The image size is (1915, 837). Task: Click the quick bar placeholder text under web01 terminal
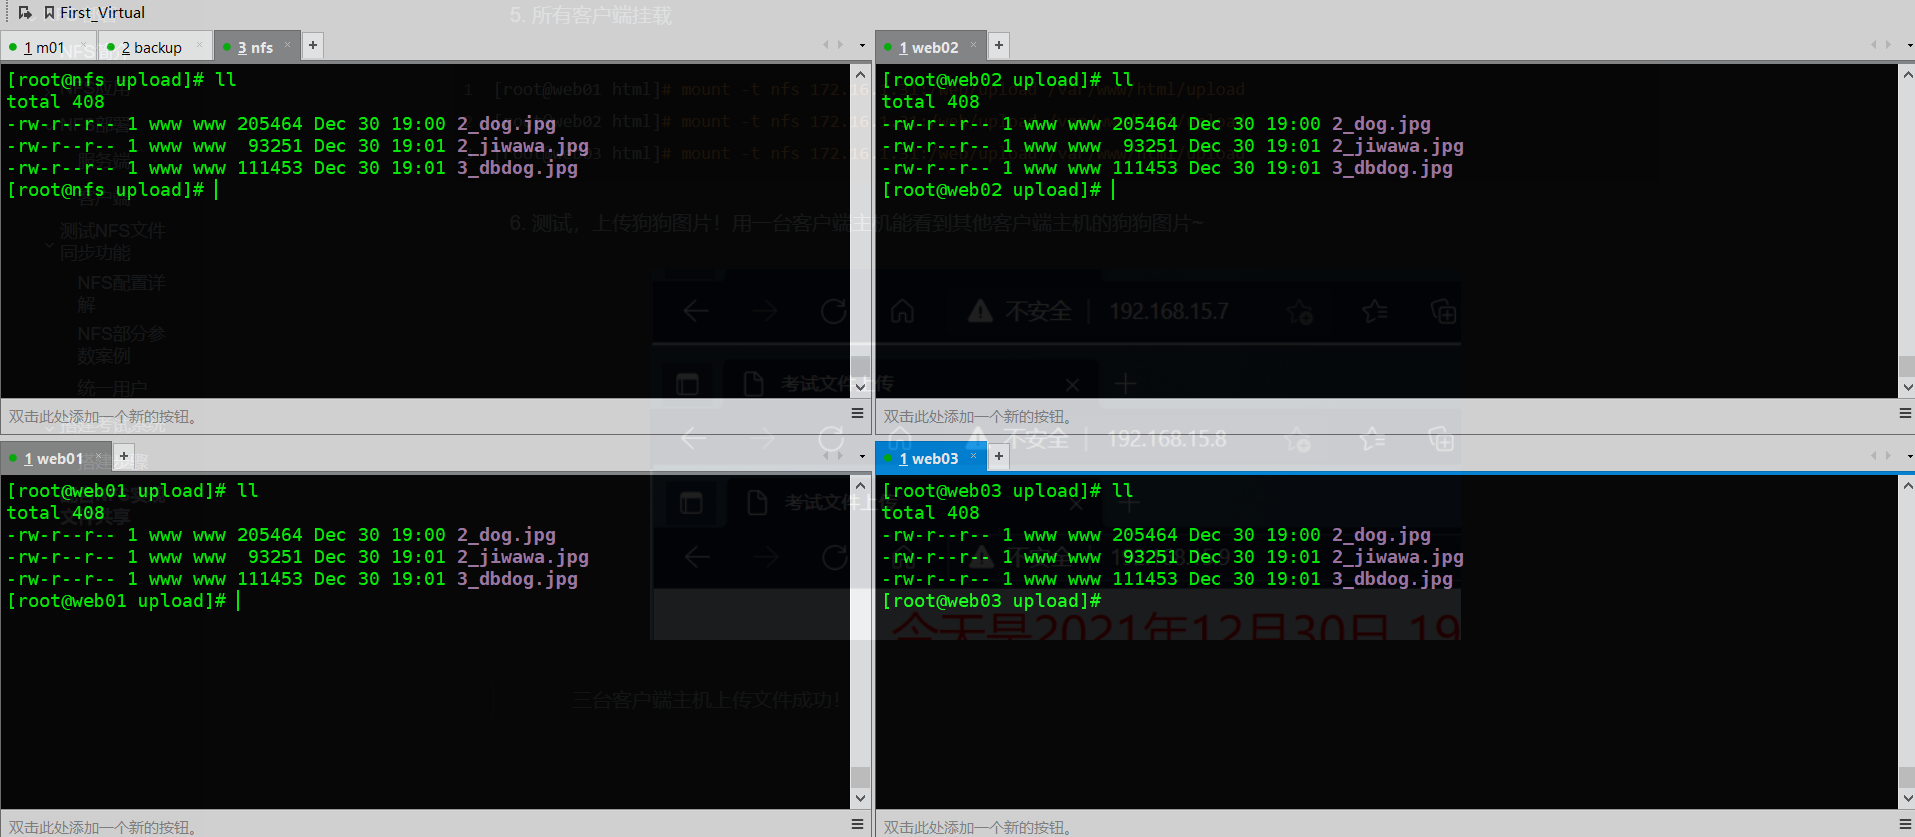coord(102,827)
